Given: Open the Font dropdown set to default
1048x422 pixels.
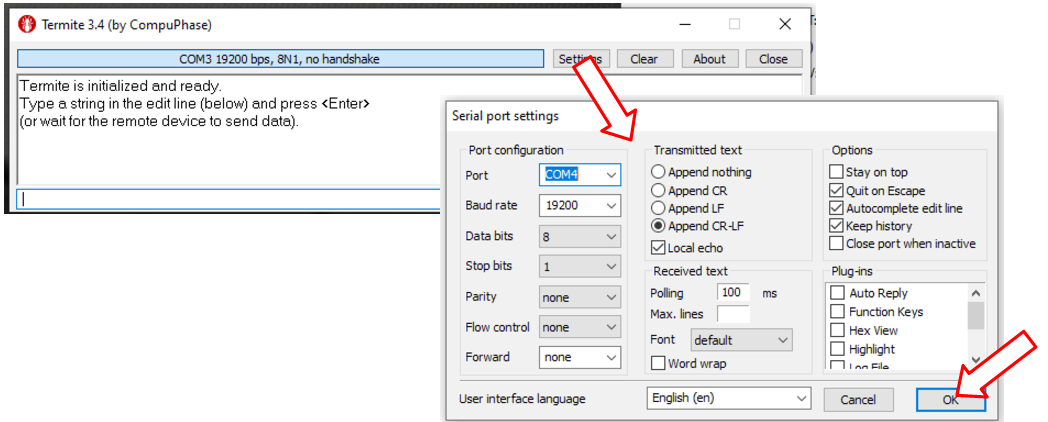Looking at the screenshot, I should coord(741,340).
